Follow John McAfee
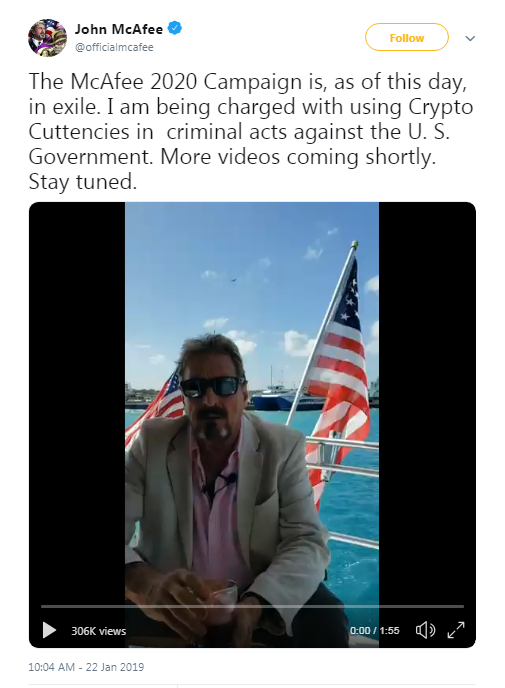Screen dimensions: 505x688 tap(407, 38)
